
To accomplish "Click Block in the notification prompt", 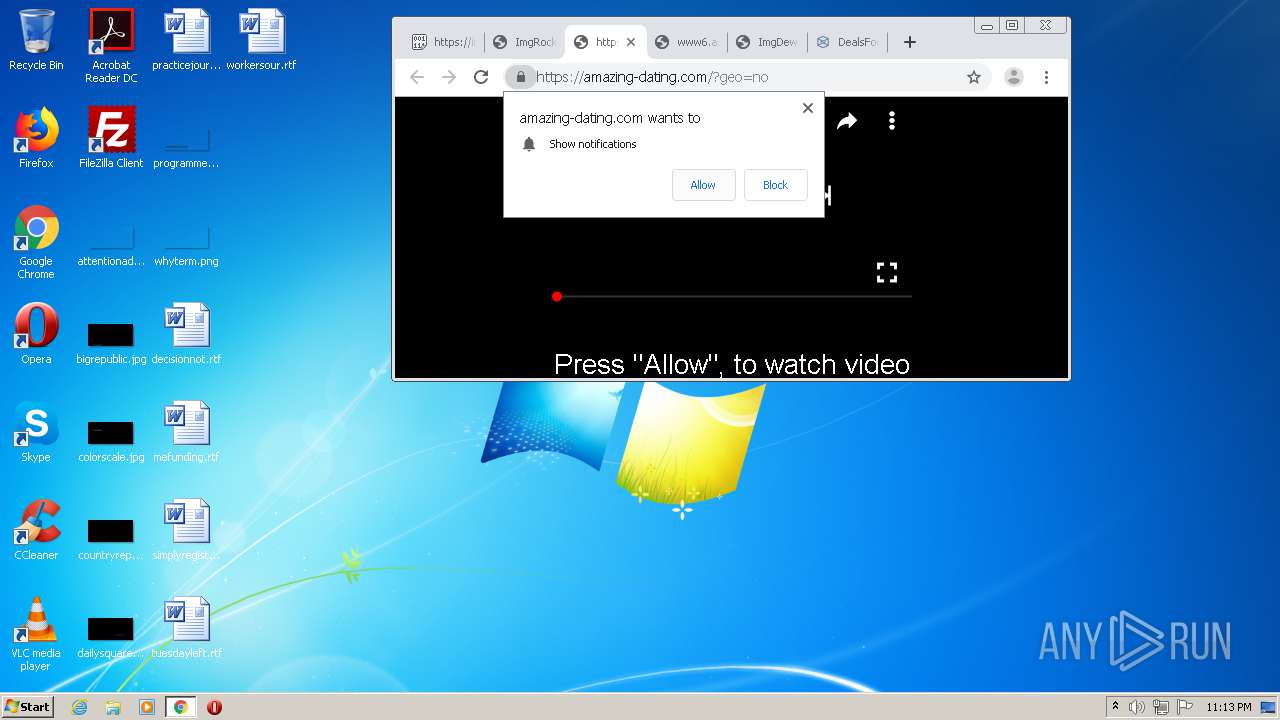I will pos(775,185).
